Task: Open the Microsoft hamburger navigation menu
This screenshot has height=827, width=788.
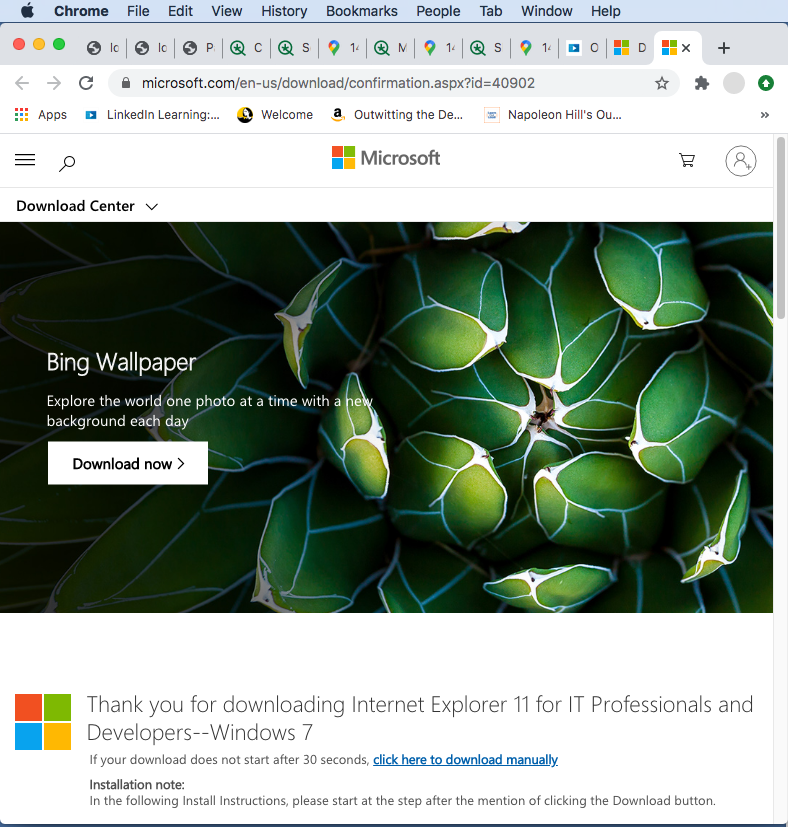Action: (26, 160)
